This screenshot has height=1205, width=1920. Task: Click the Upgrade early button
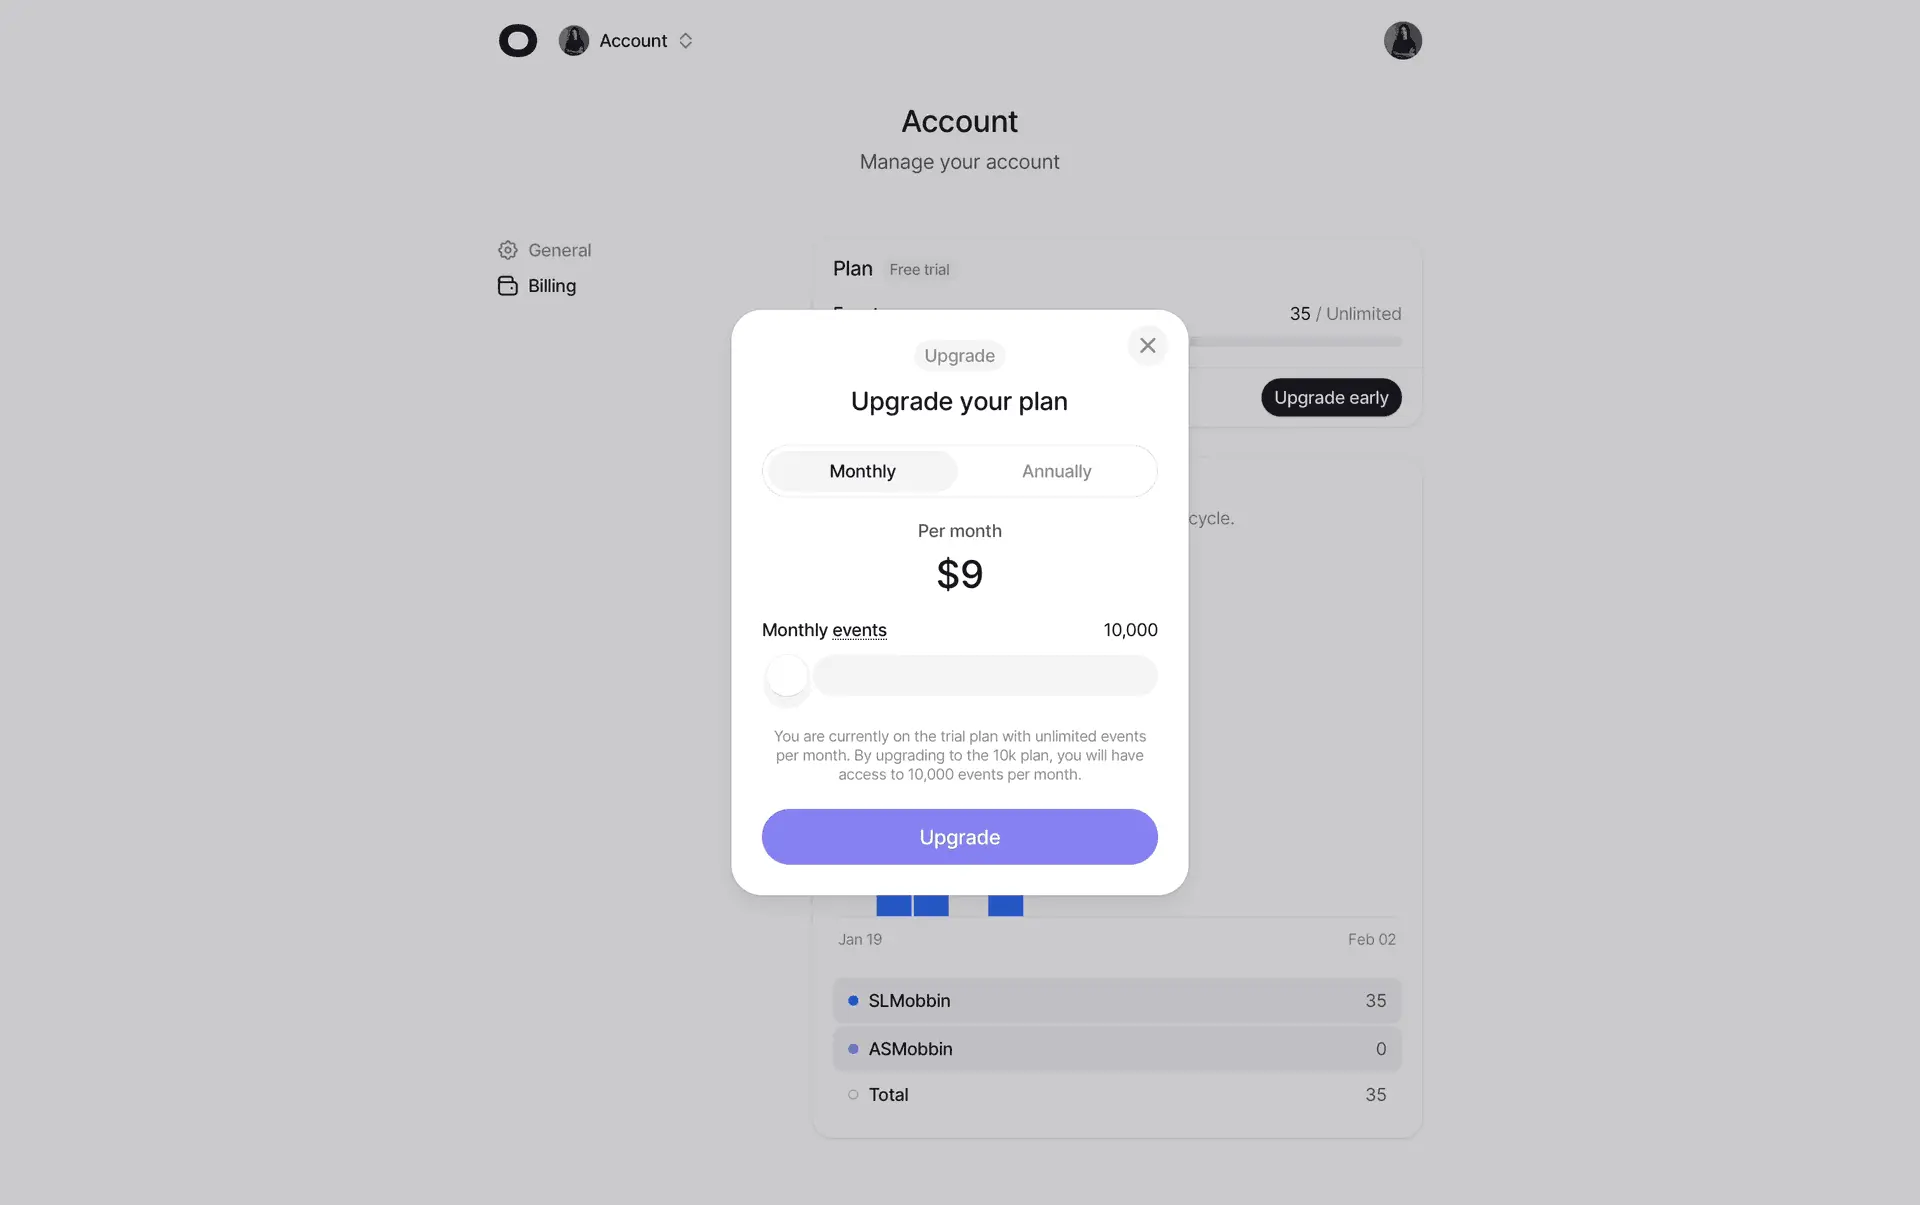pyautogui.click(x=1331, y=398)
